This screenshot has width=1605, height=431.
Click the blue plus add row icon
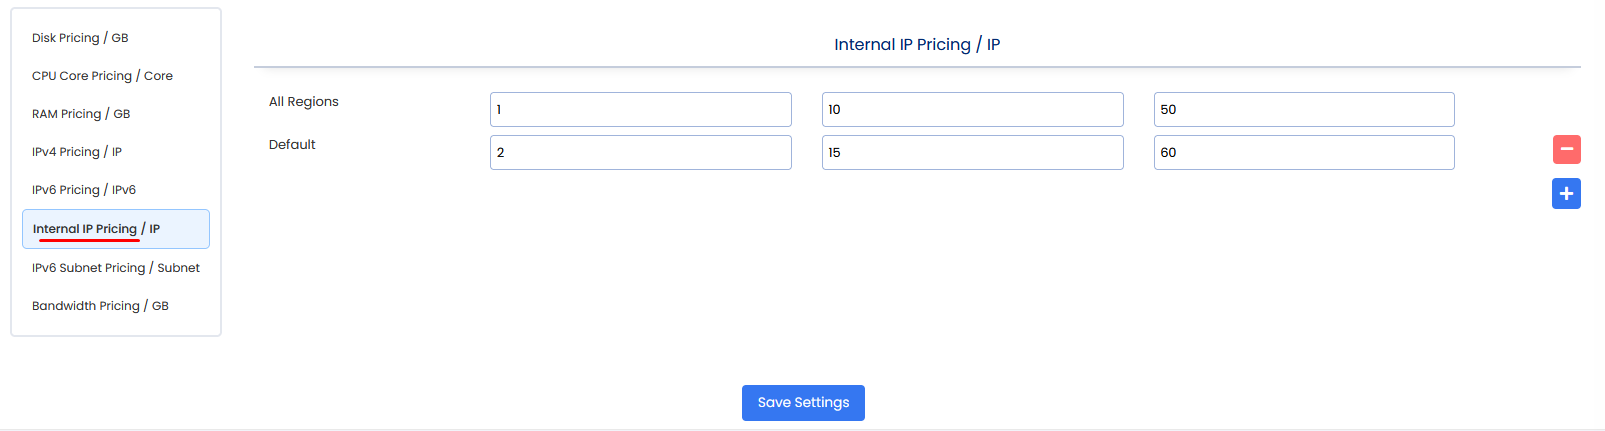click(1566, 194)
